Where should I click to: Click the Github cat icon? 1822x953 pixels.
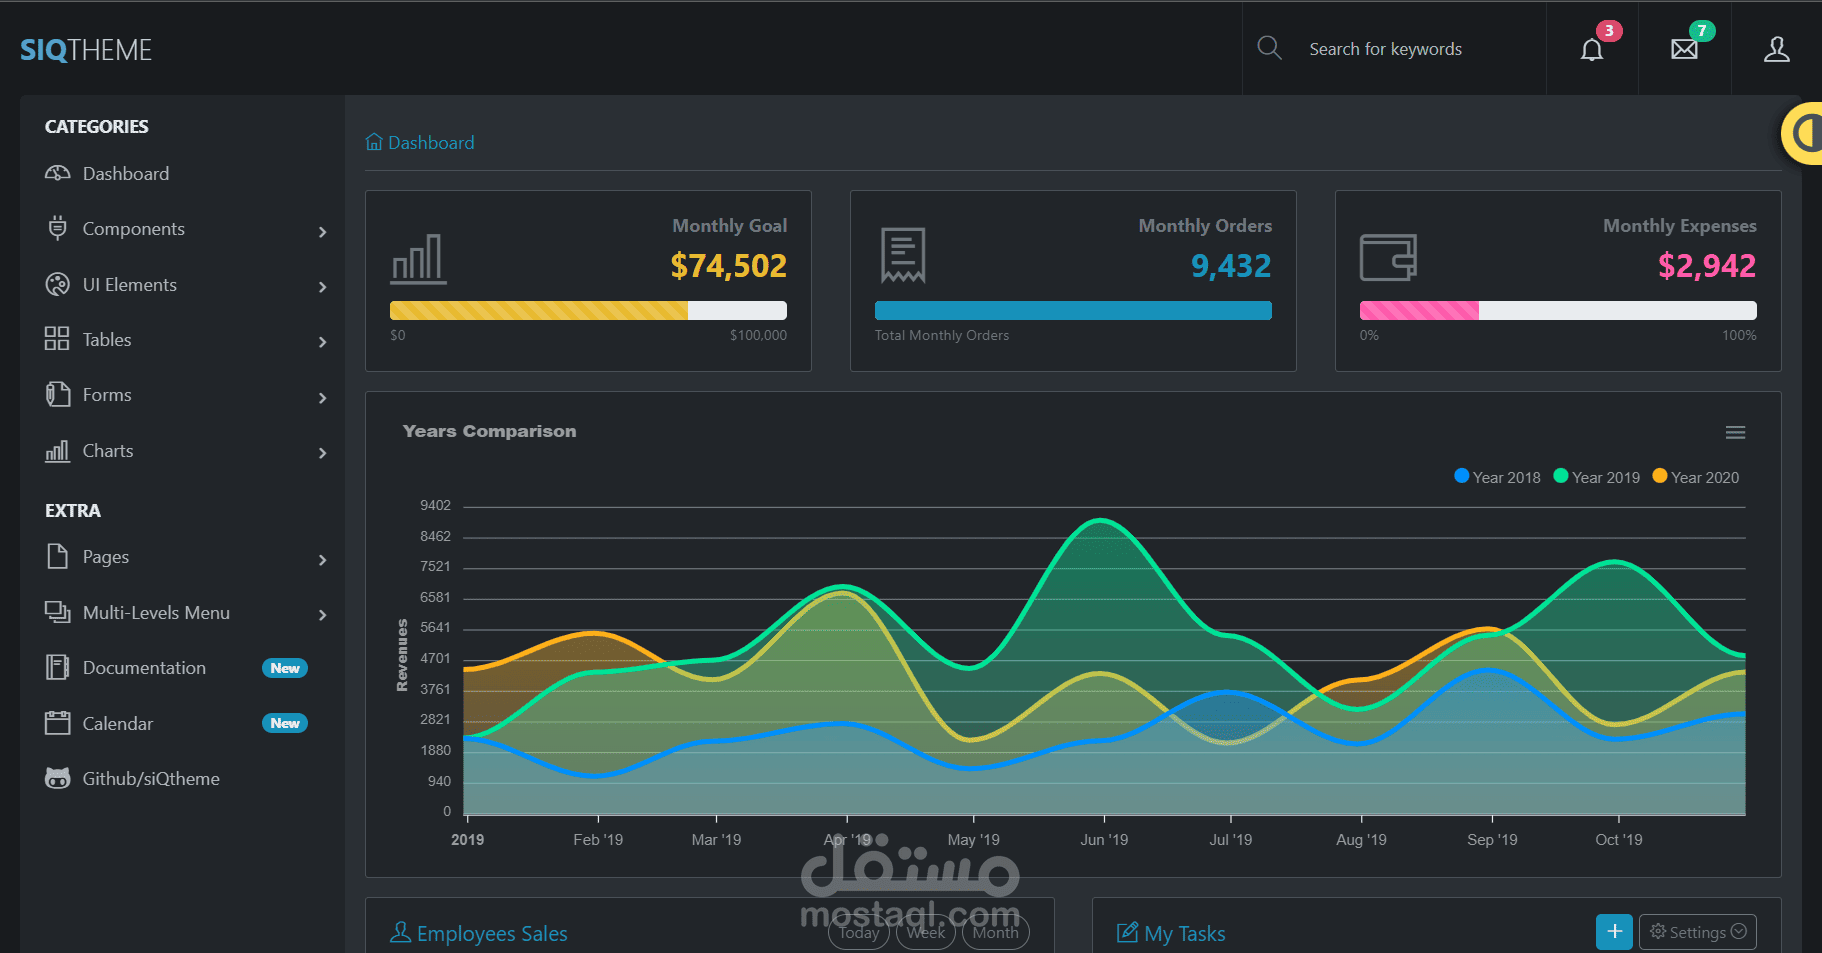click(58, 778)
